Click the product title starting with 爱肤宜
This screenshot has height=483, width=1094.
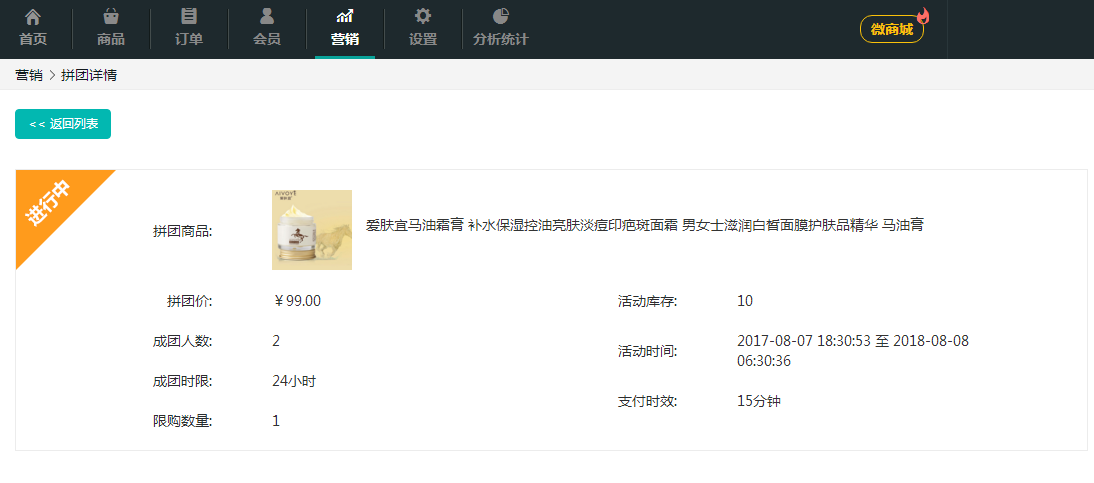pyautogui.click(x=644, y=226)
